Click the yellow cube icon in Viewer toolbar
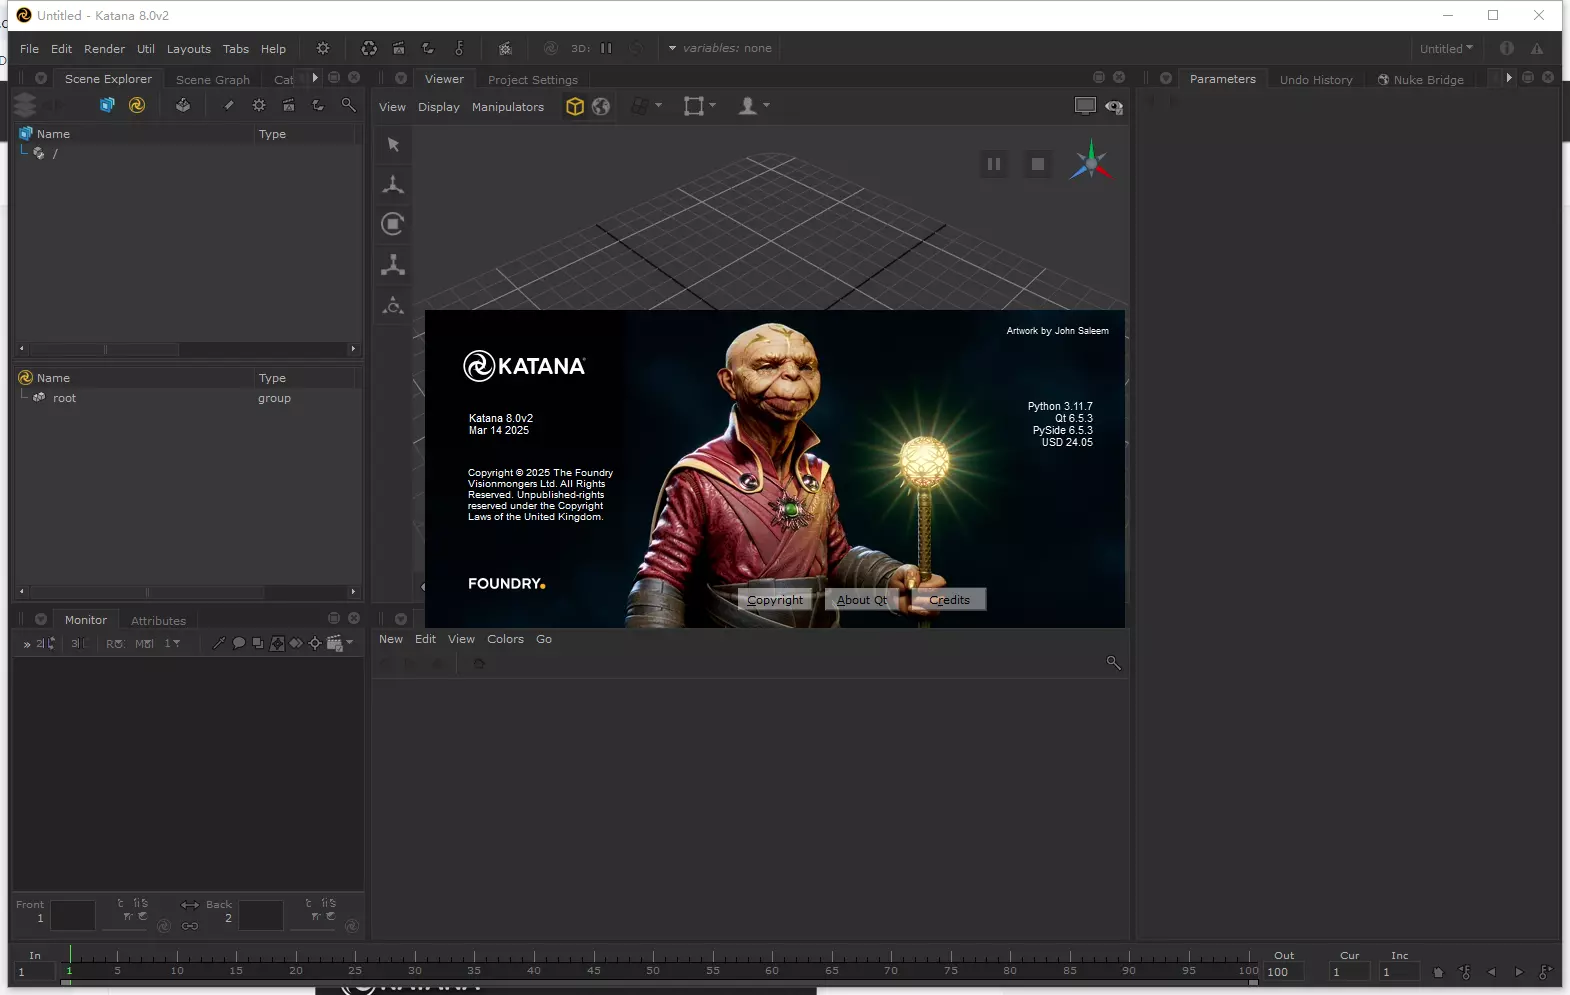The height and width of the screenshot is (995, 1570). 574,107
